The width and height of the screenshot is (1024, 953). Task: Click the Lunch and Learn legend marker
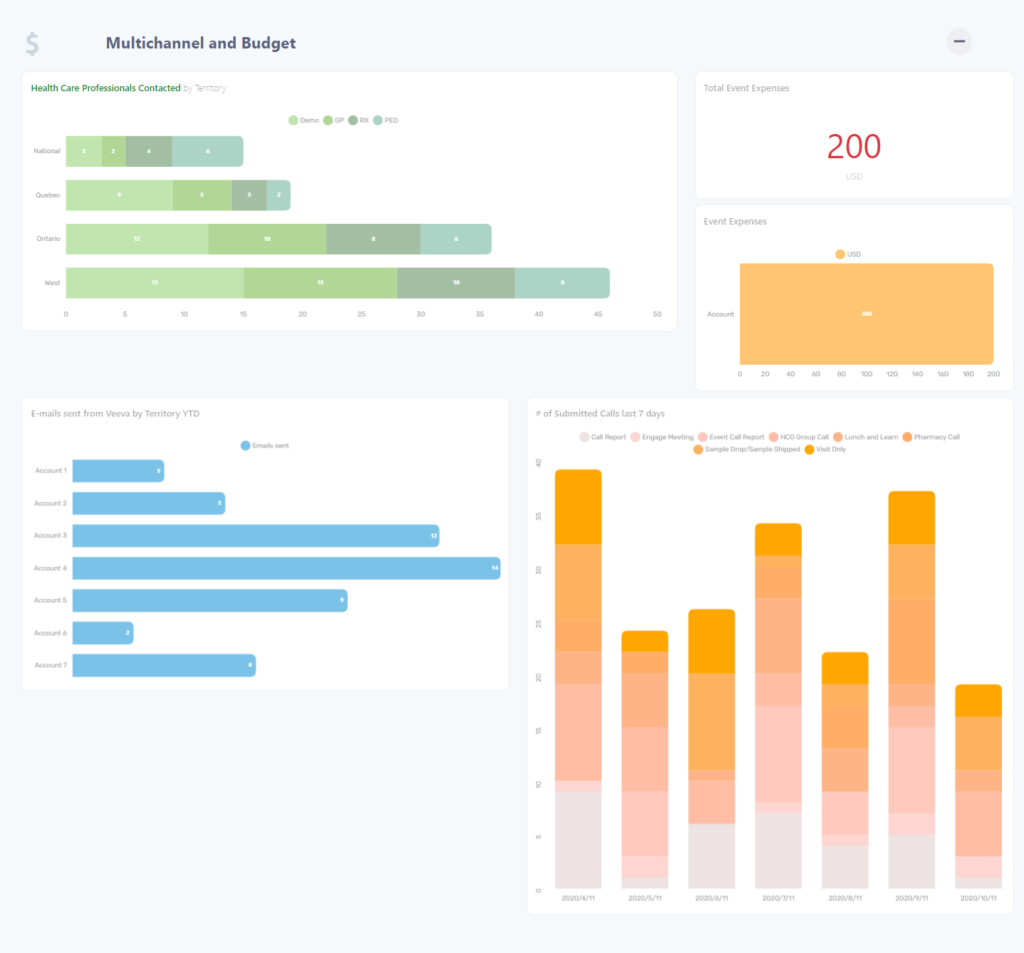tap(838, 436)
